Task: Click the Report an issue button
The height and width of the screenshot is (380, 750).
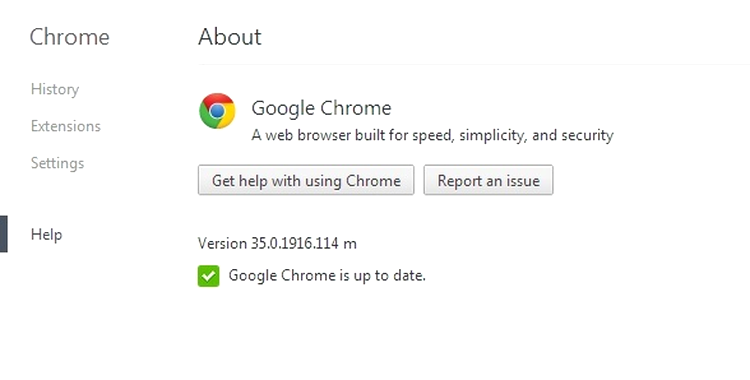Action: [x=488, y=180]
